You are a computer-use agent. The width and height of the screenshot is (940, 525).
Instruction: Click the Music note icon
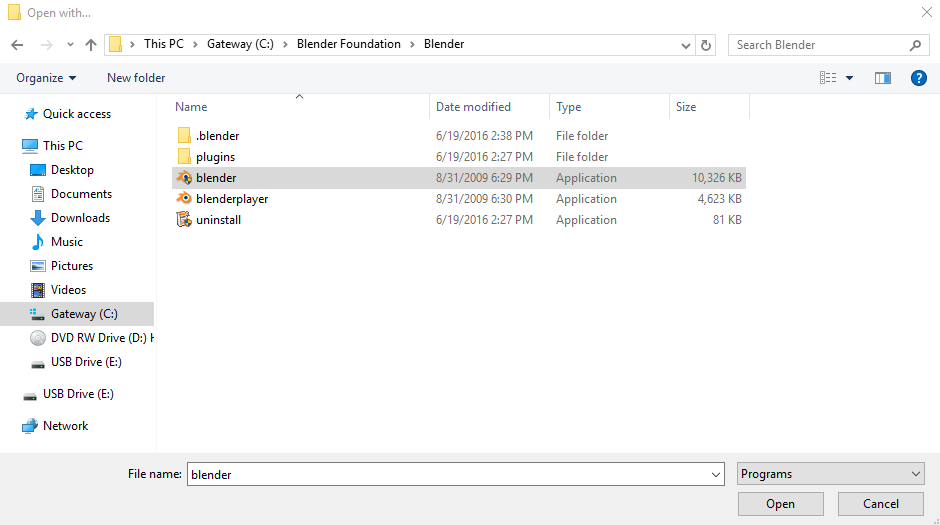click(x=38, y=242)
